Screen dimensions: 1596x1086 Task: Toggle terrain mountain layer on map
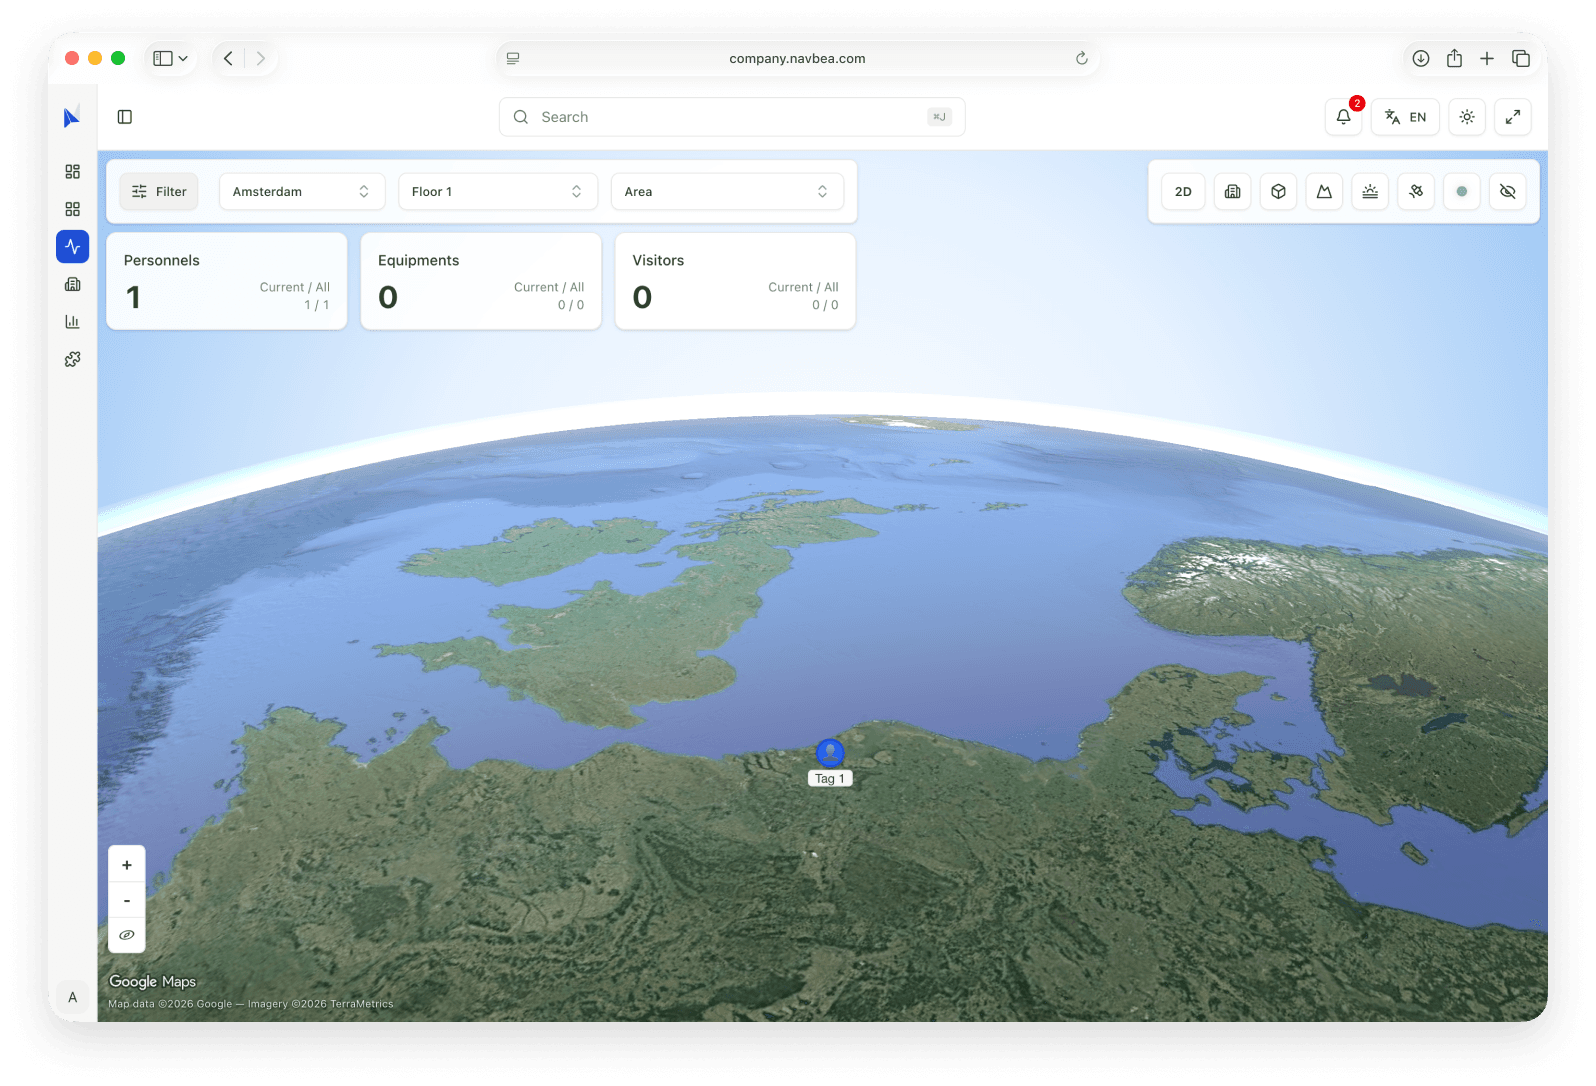[1324, 192]
